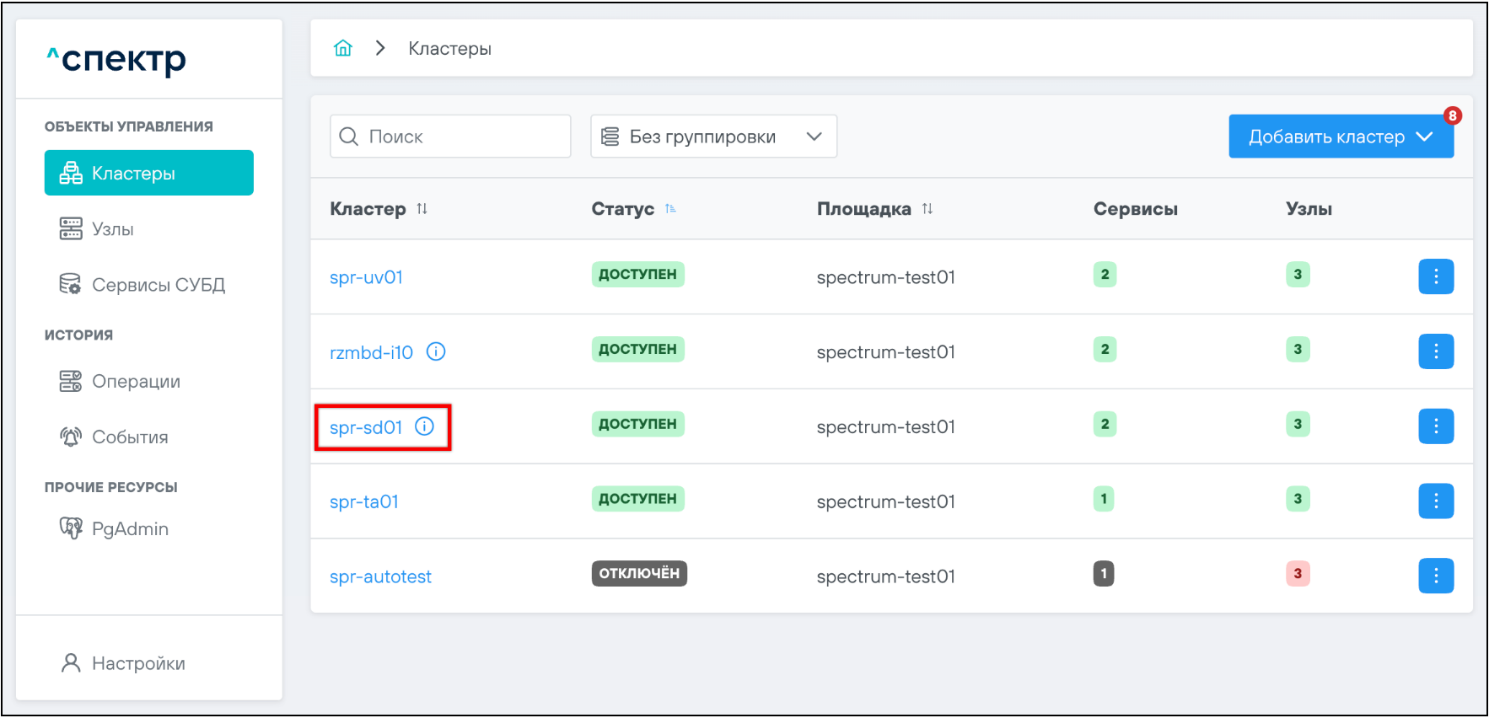
Task: Open События in the sidebar
Action: 129,437
